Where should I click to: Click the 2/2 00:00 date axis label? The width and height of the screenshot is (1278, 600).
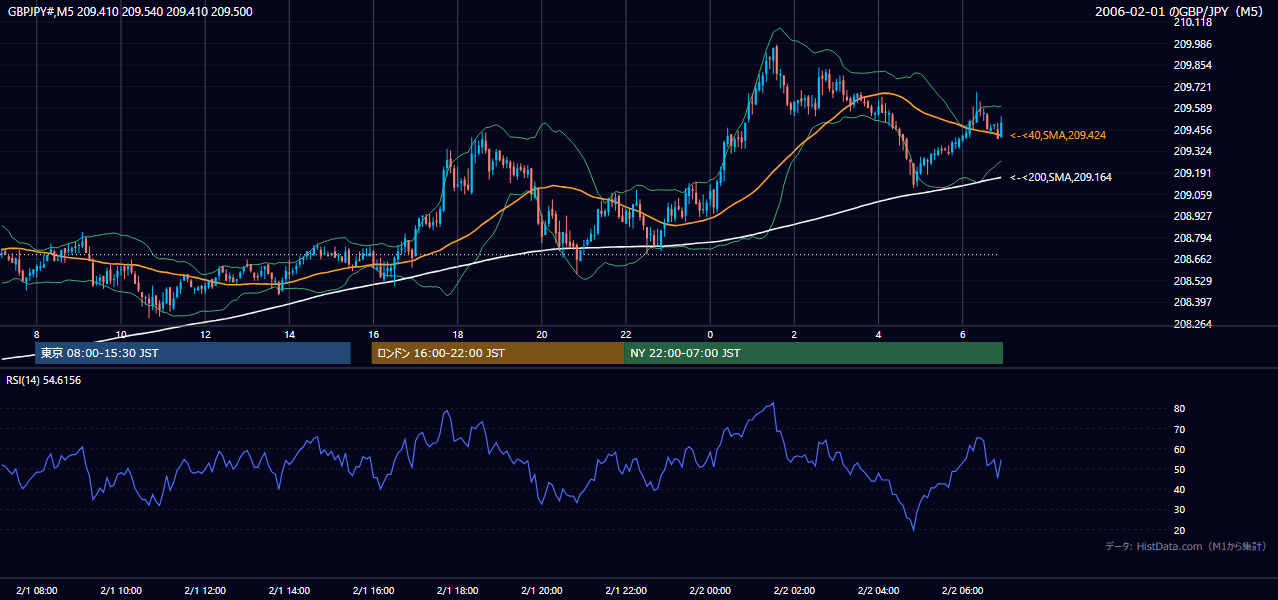(710, 589)
